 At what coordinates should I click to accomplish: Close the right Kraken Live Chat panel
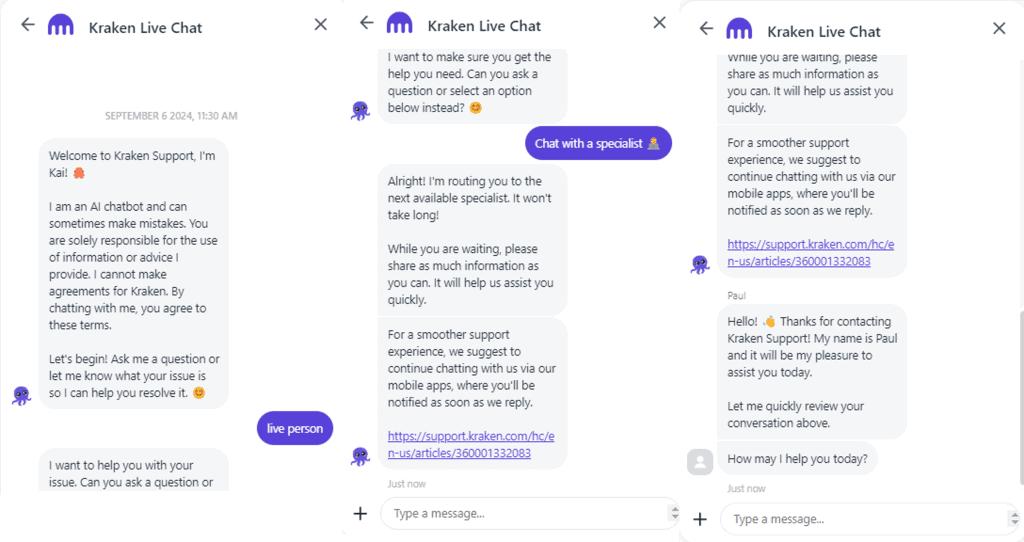point(999,29)
